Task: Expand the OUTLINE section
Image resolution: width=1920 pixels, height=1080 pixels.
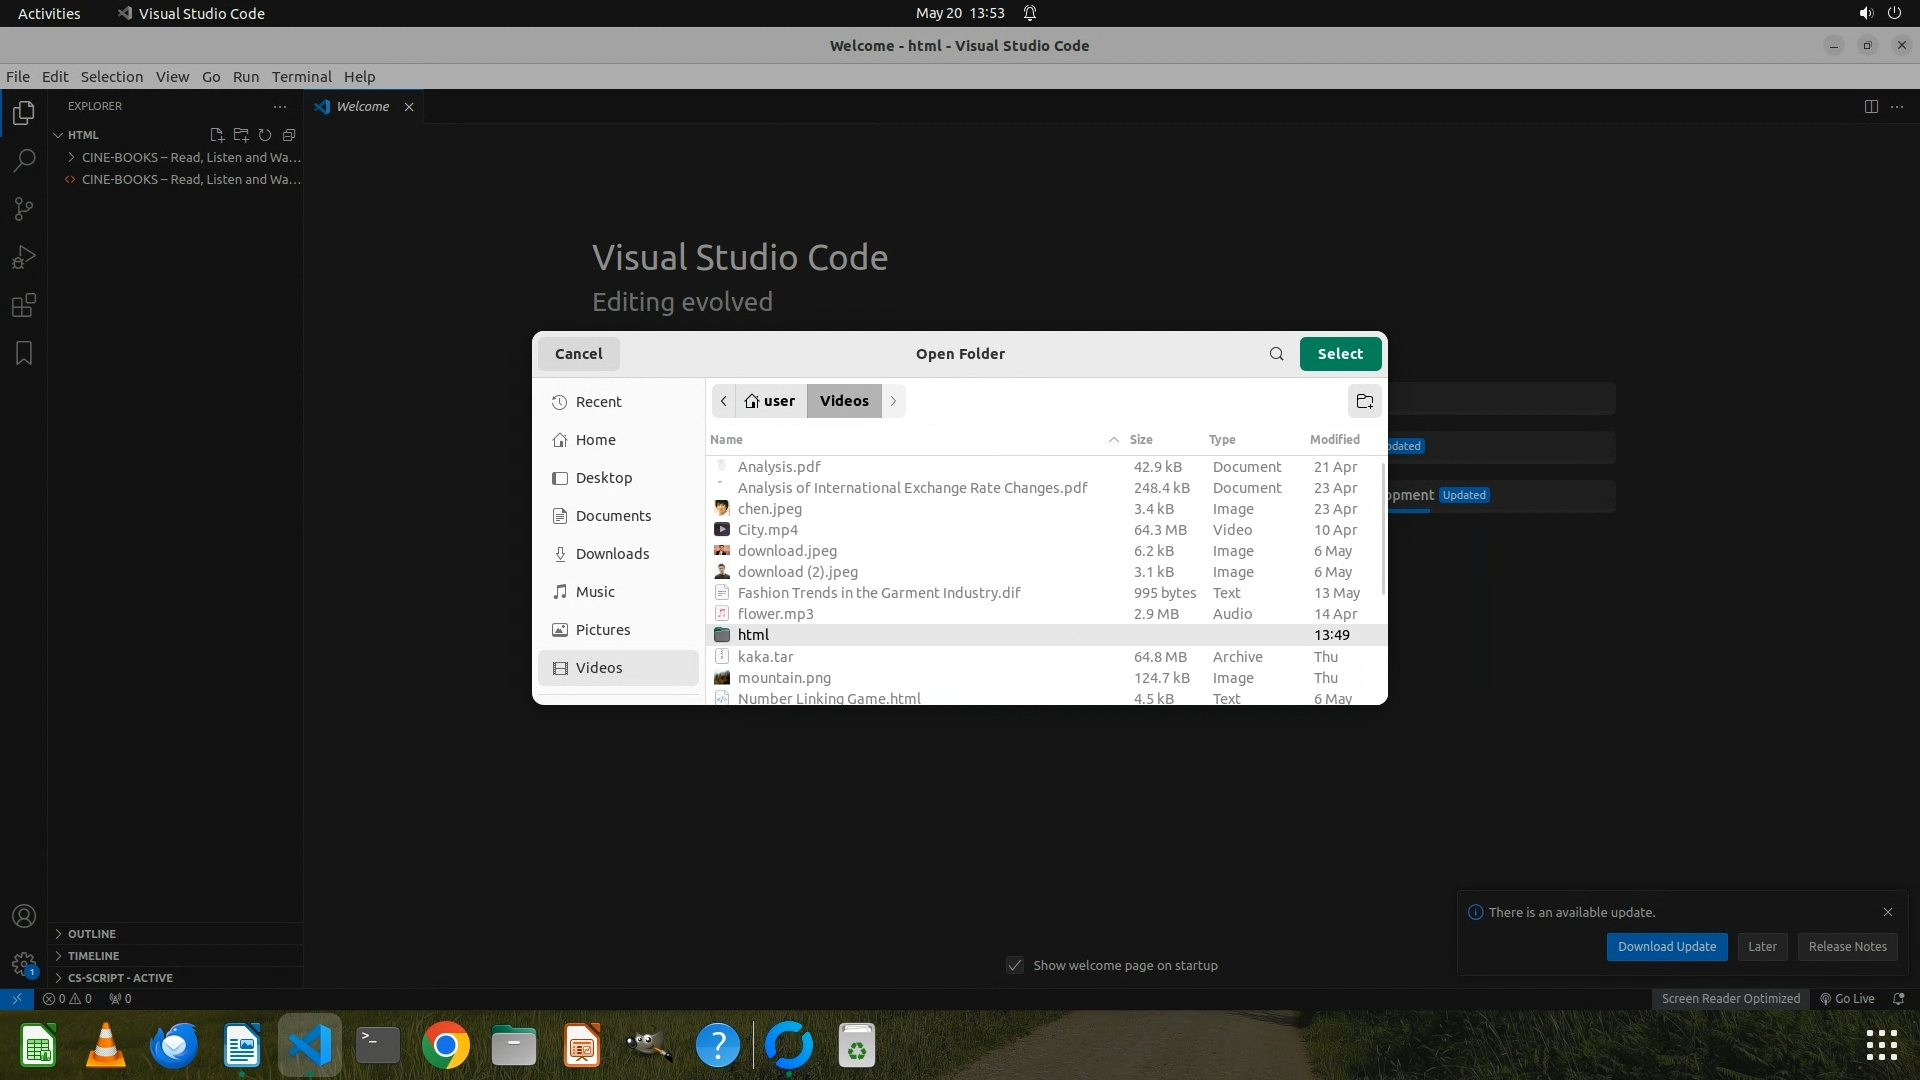Action: tap(92, 933)
